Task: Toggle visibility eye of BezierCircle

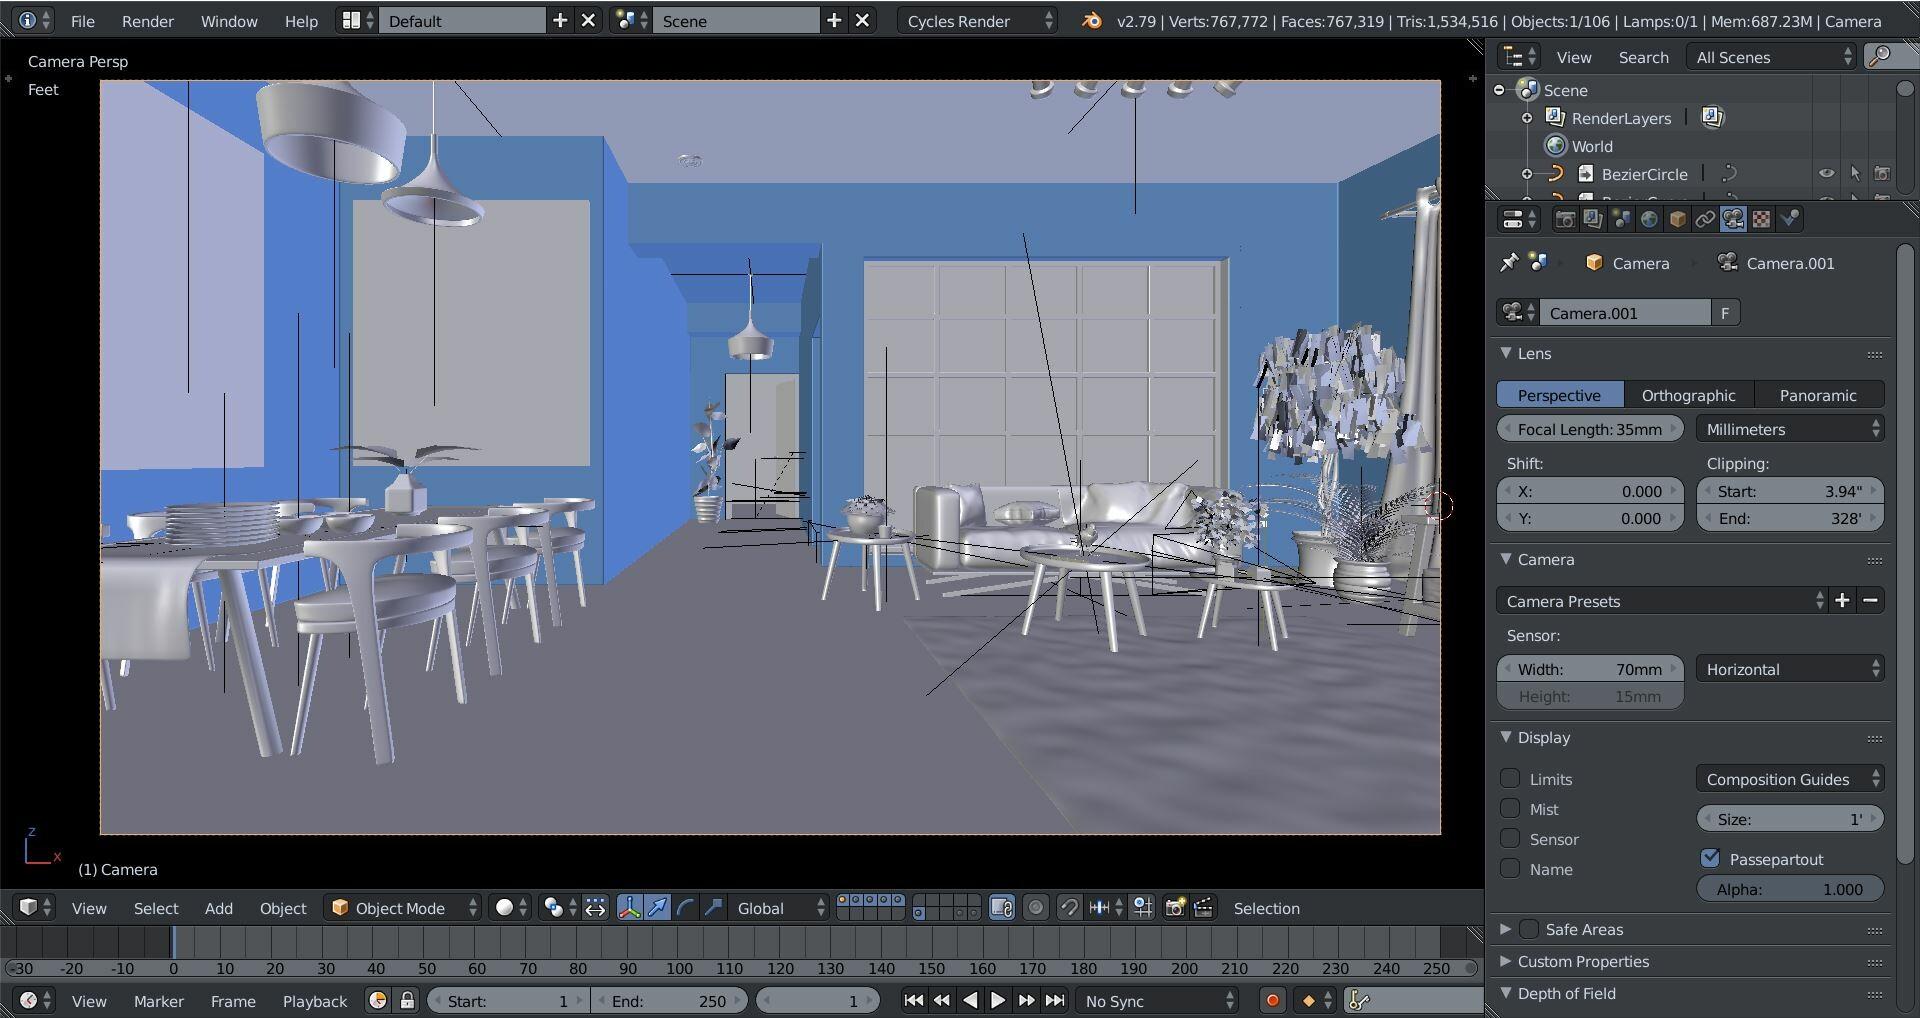Action: coord(1826,174)
